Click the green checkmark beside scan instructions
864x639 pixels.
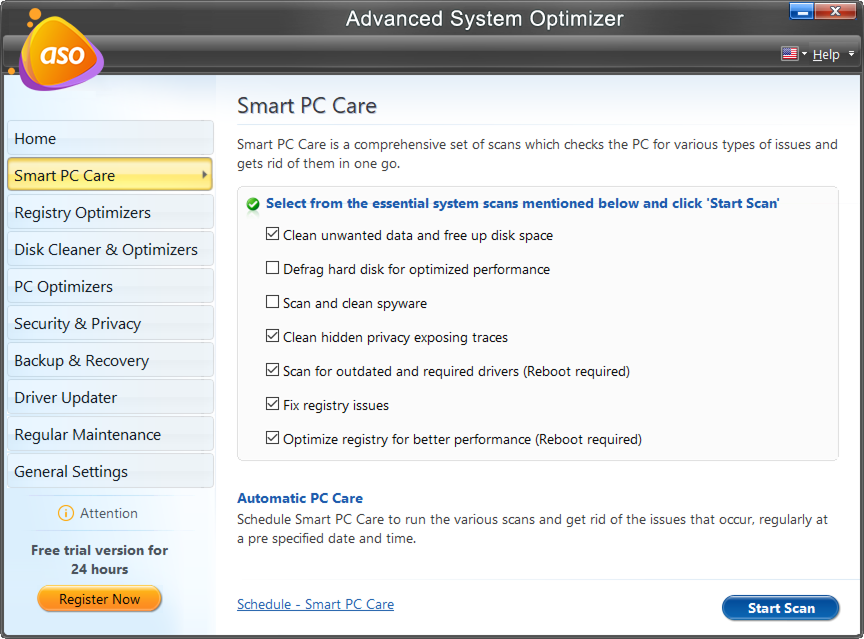tap(253, 204)
